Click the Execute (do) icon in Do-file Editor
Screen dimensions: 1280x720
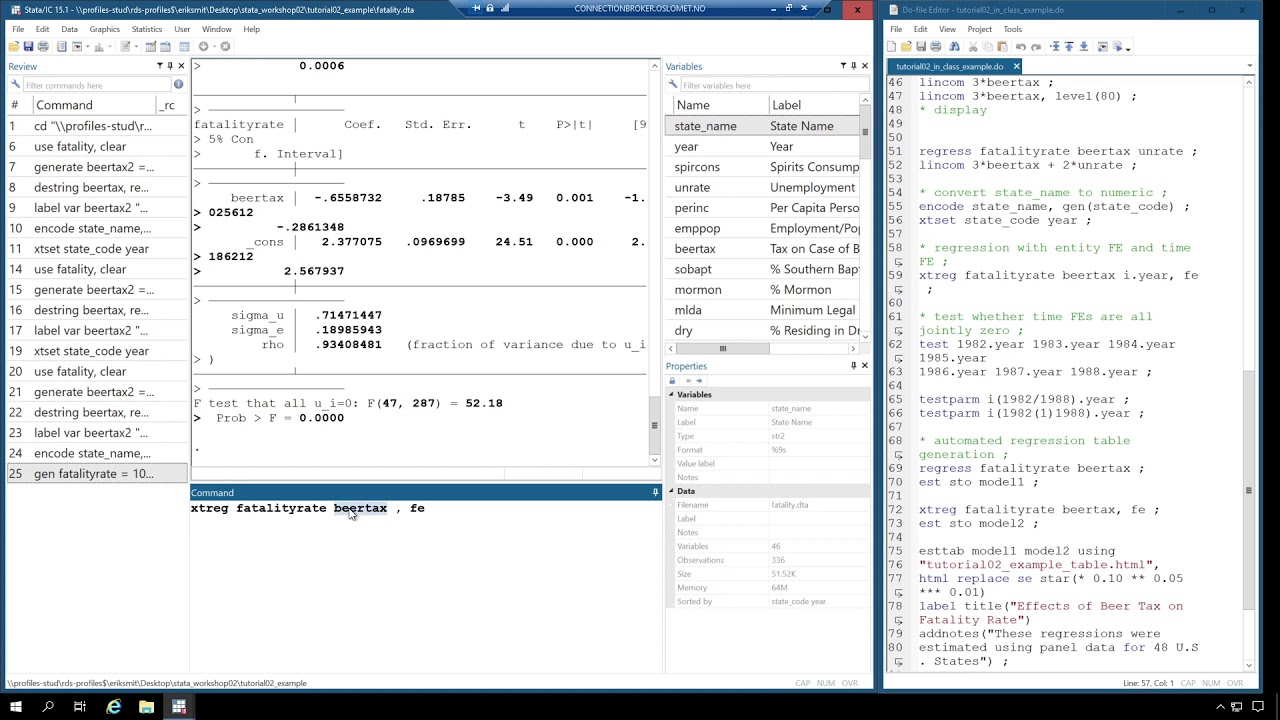pyautogui.click(x=1117, y=46)
